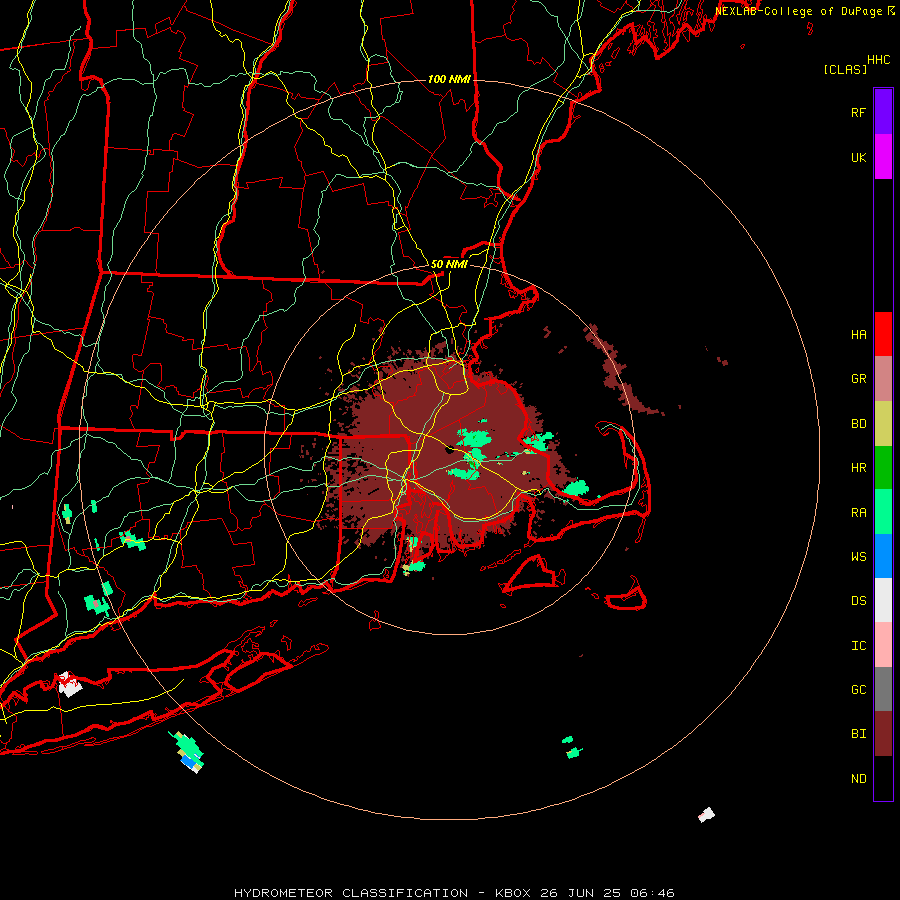Image resolution: width=900 pixels, height=900 pixels.
Task: Click the DS white legend swatch
Action: [883, 600]
